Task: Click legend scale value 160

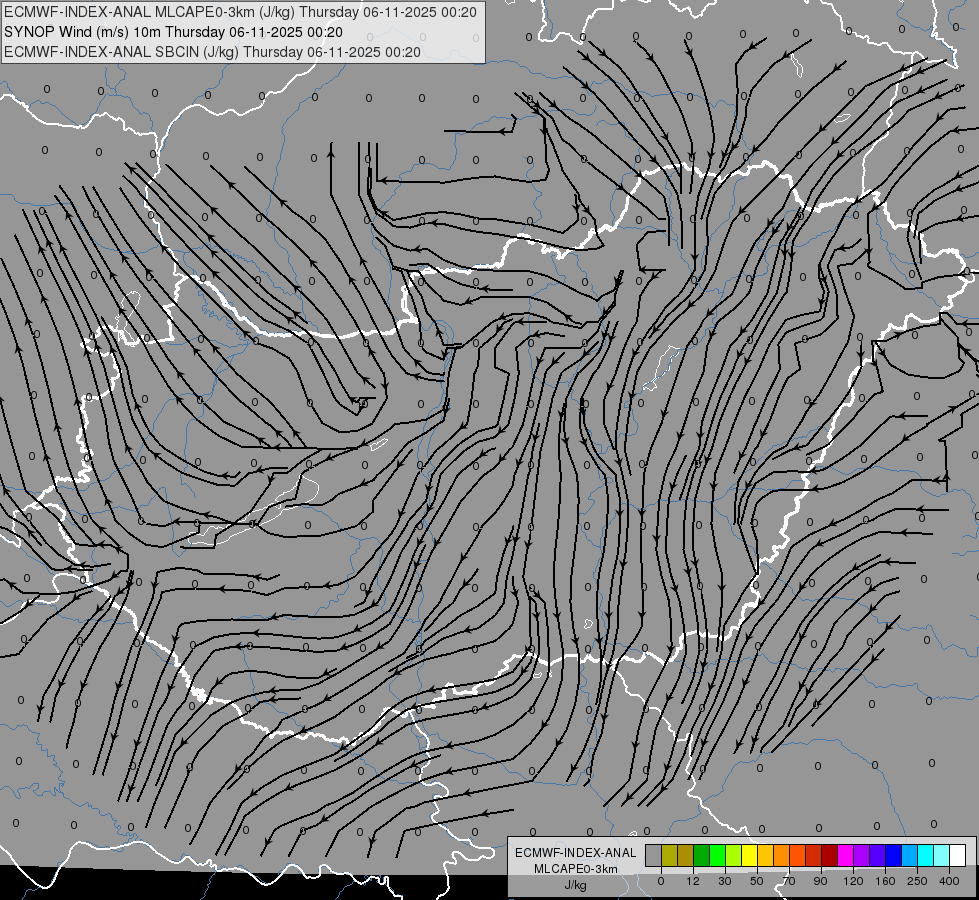Action: (885, 881)
